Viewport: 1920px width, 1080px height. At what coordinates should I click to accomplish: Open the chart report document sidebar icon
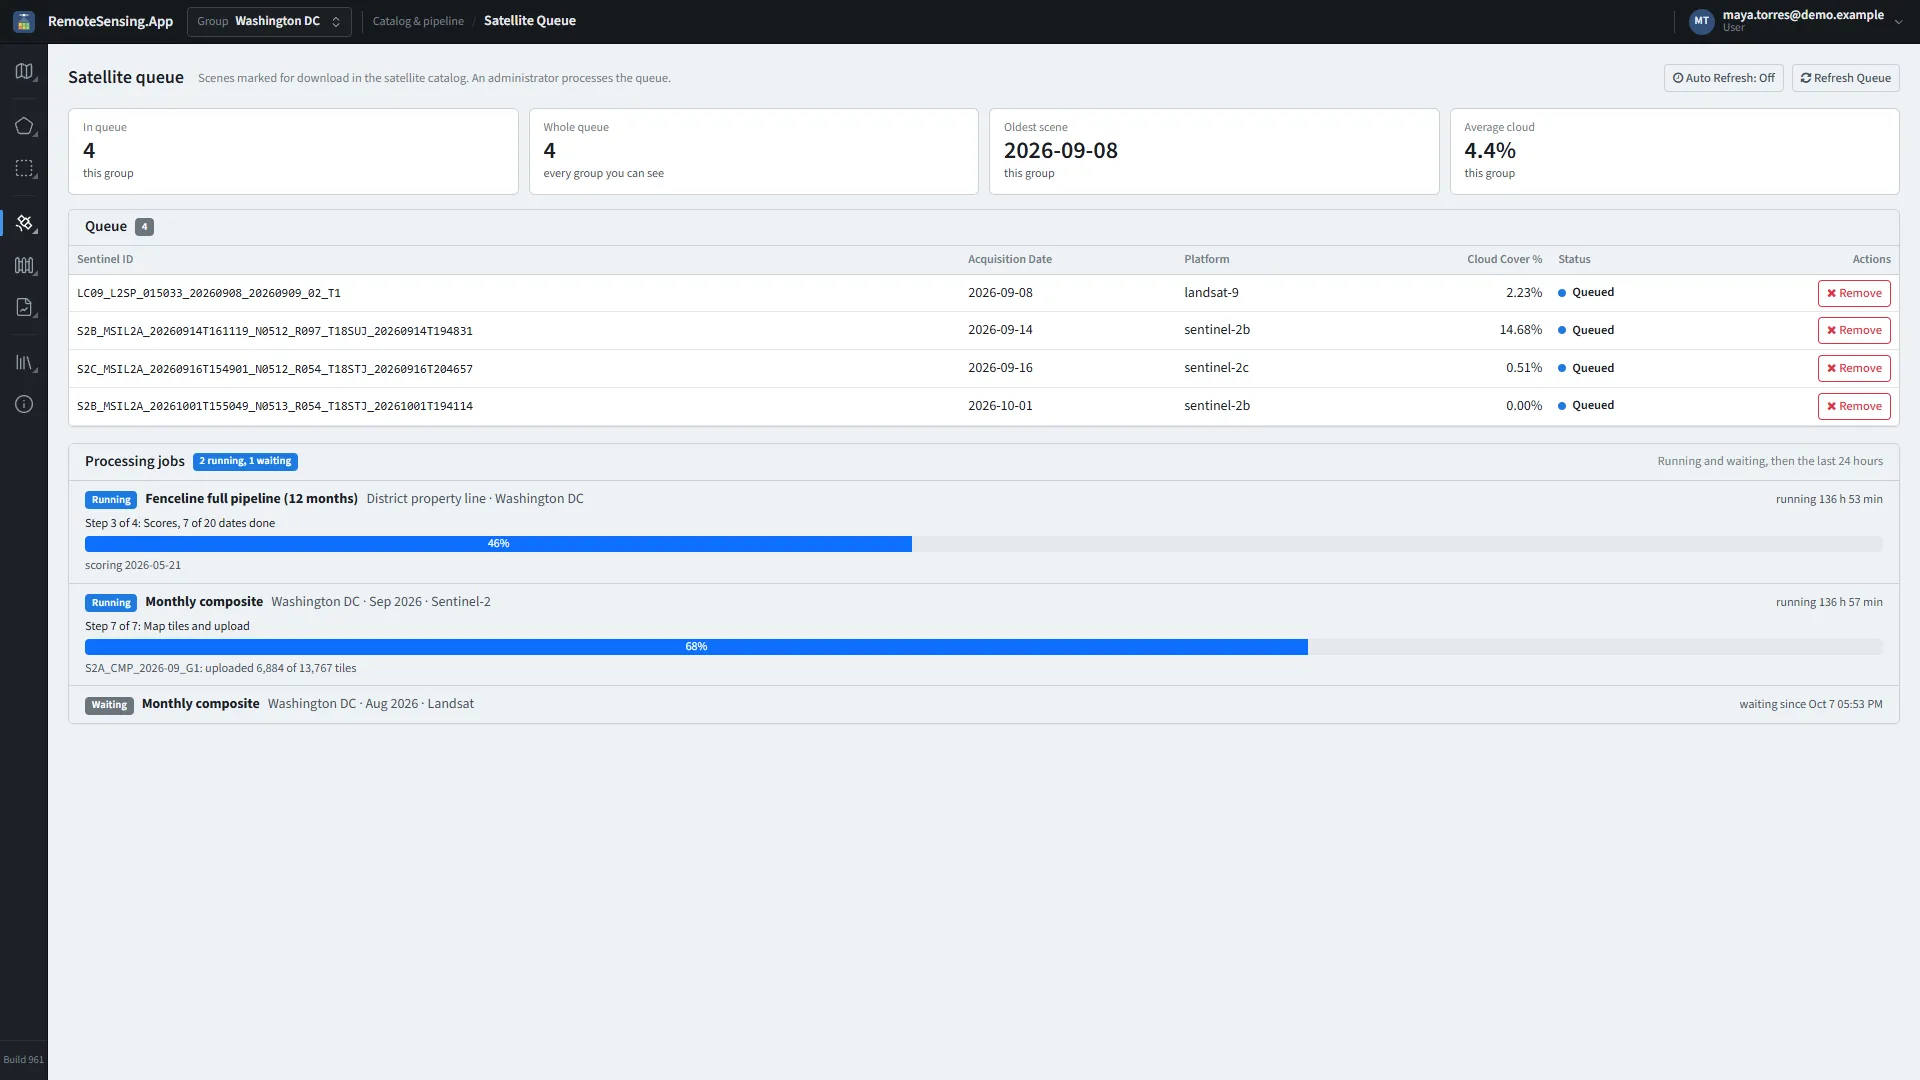pos(24,307)
